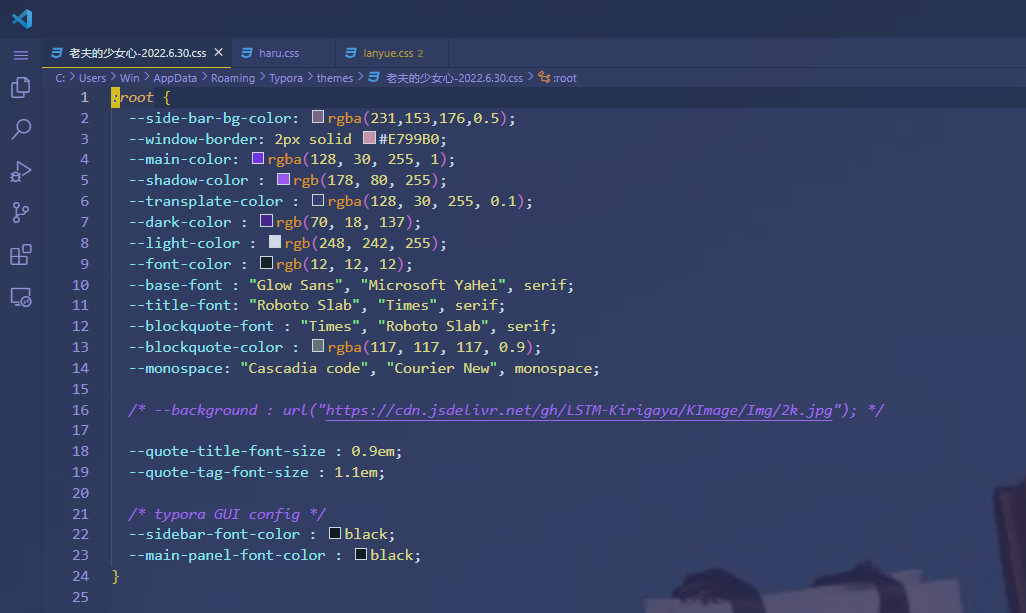This screenshot has width=1026, height=613.
Task: Click the "--quote-title-font-size" property text
Action: (227, 451)
